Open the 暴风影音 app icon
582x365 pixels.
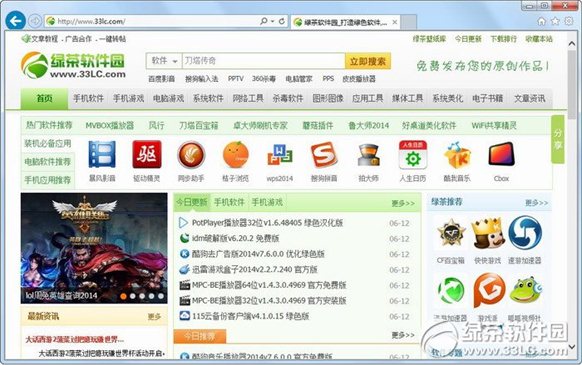[102, 154]
